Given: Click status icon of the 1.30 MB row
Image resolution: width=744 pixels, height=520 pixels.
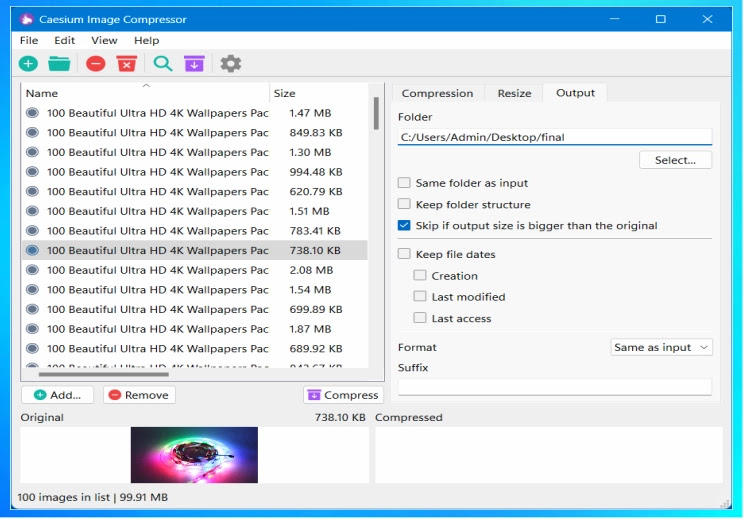Looking at the screenshot, I should coord(32,152).
